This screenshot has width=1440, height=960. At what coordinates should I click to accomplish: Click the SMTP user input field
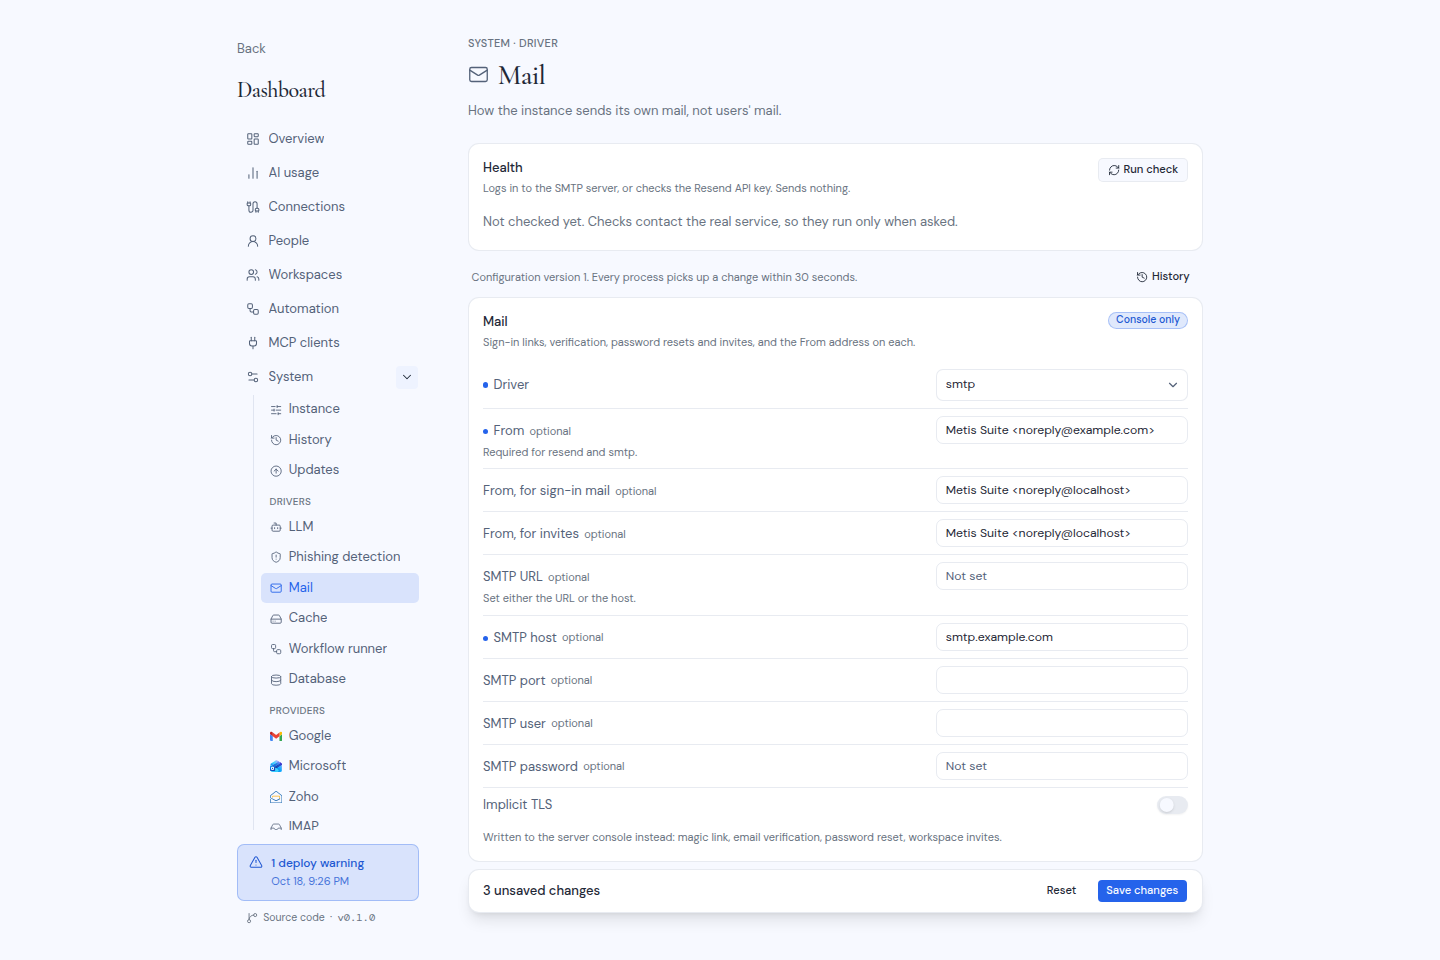coord(1062,724)
